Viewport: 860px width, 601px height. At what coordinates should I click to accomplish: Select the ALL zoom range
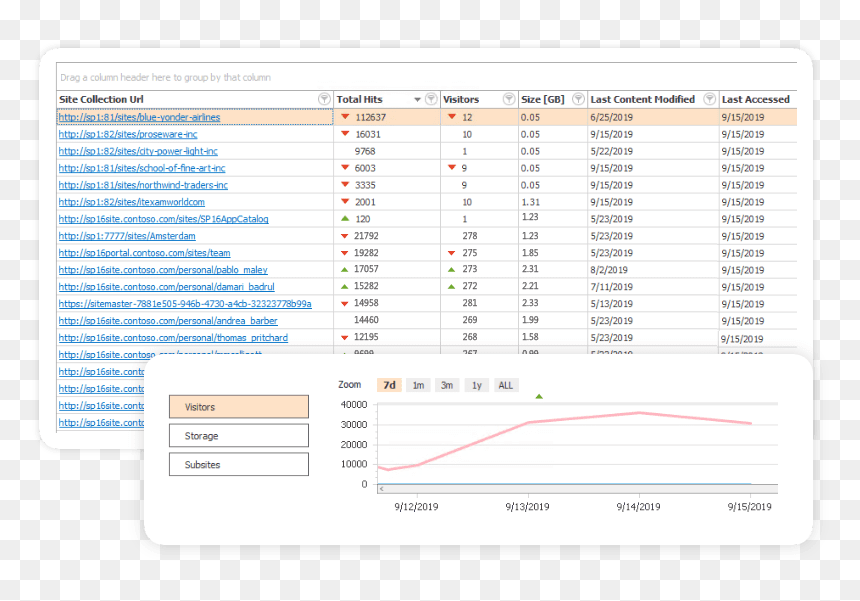click(506, 385)
